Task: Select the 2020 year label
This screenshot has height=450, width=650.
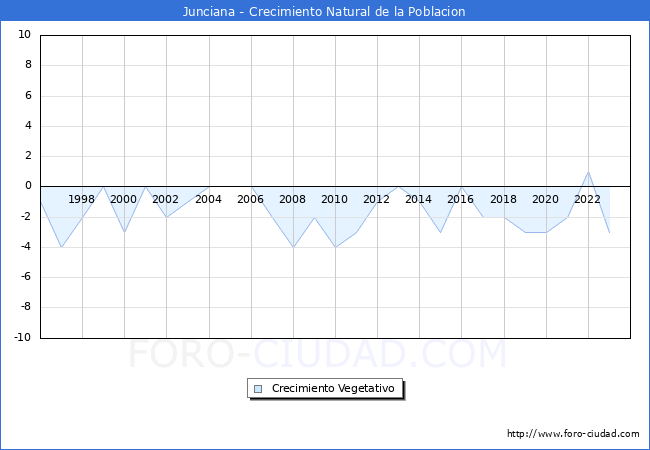Action: click(x=545, y=199)
